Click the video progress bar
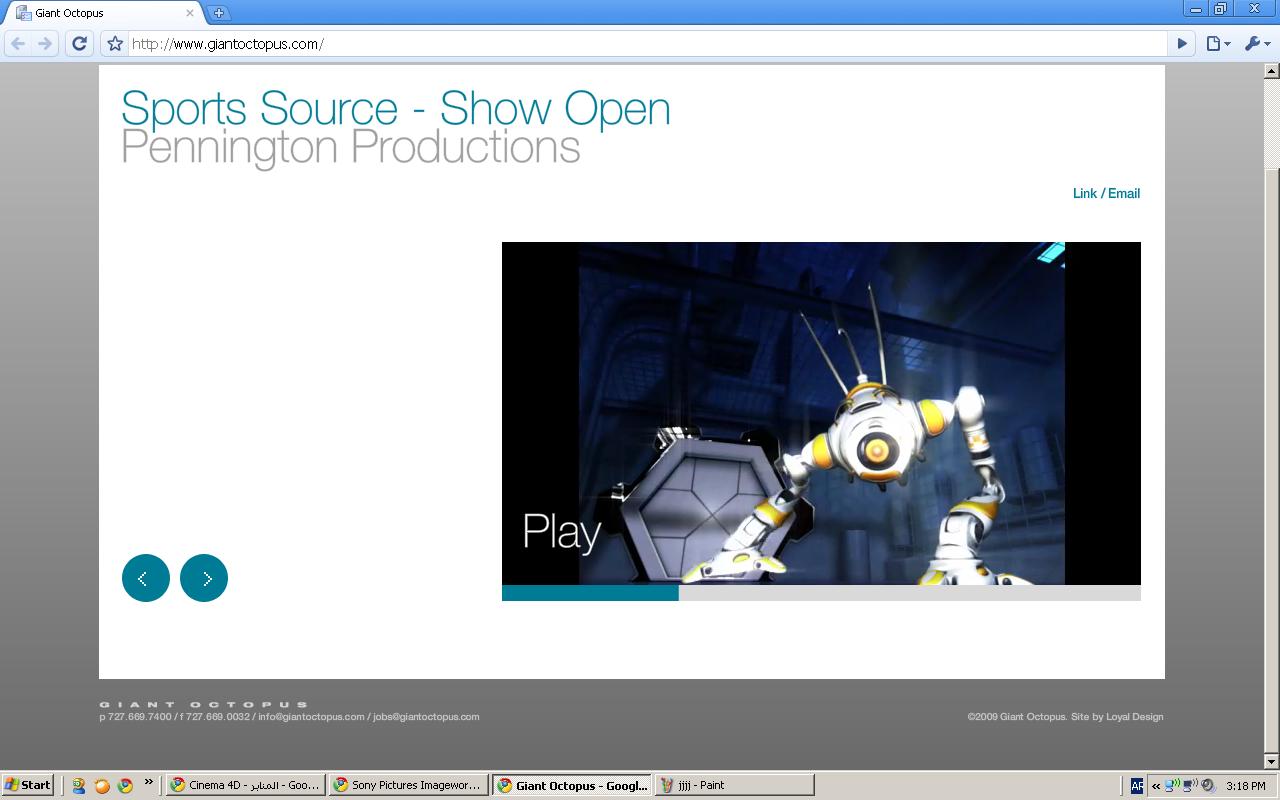 coord(821,593)
